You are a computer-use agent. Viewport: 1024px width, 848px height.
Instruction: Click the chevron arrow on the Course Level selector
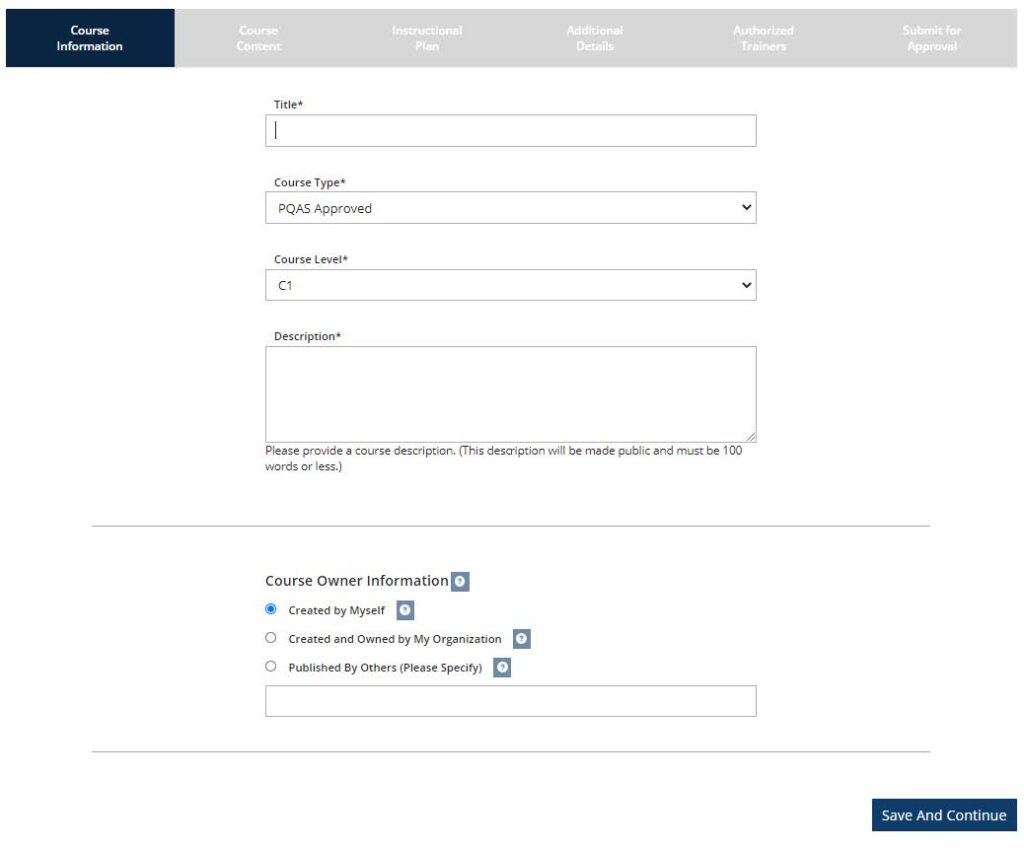pos(746,285)
